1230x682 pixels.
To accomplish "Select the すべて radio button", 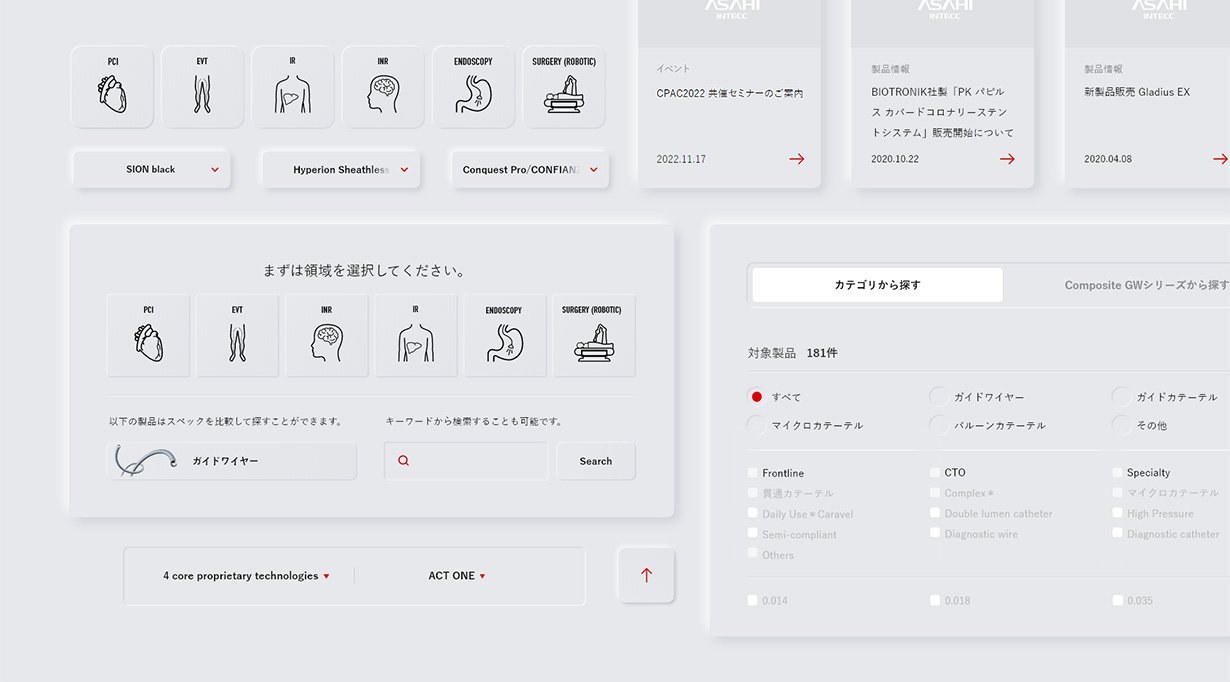I will coord(757,397).
